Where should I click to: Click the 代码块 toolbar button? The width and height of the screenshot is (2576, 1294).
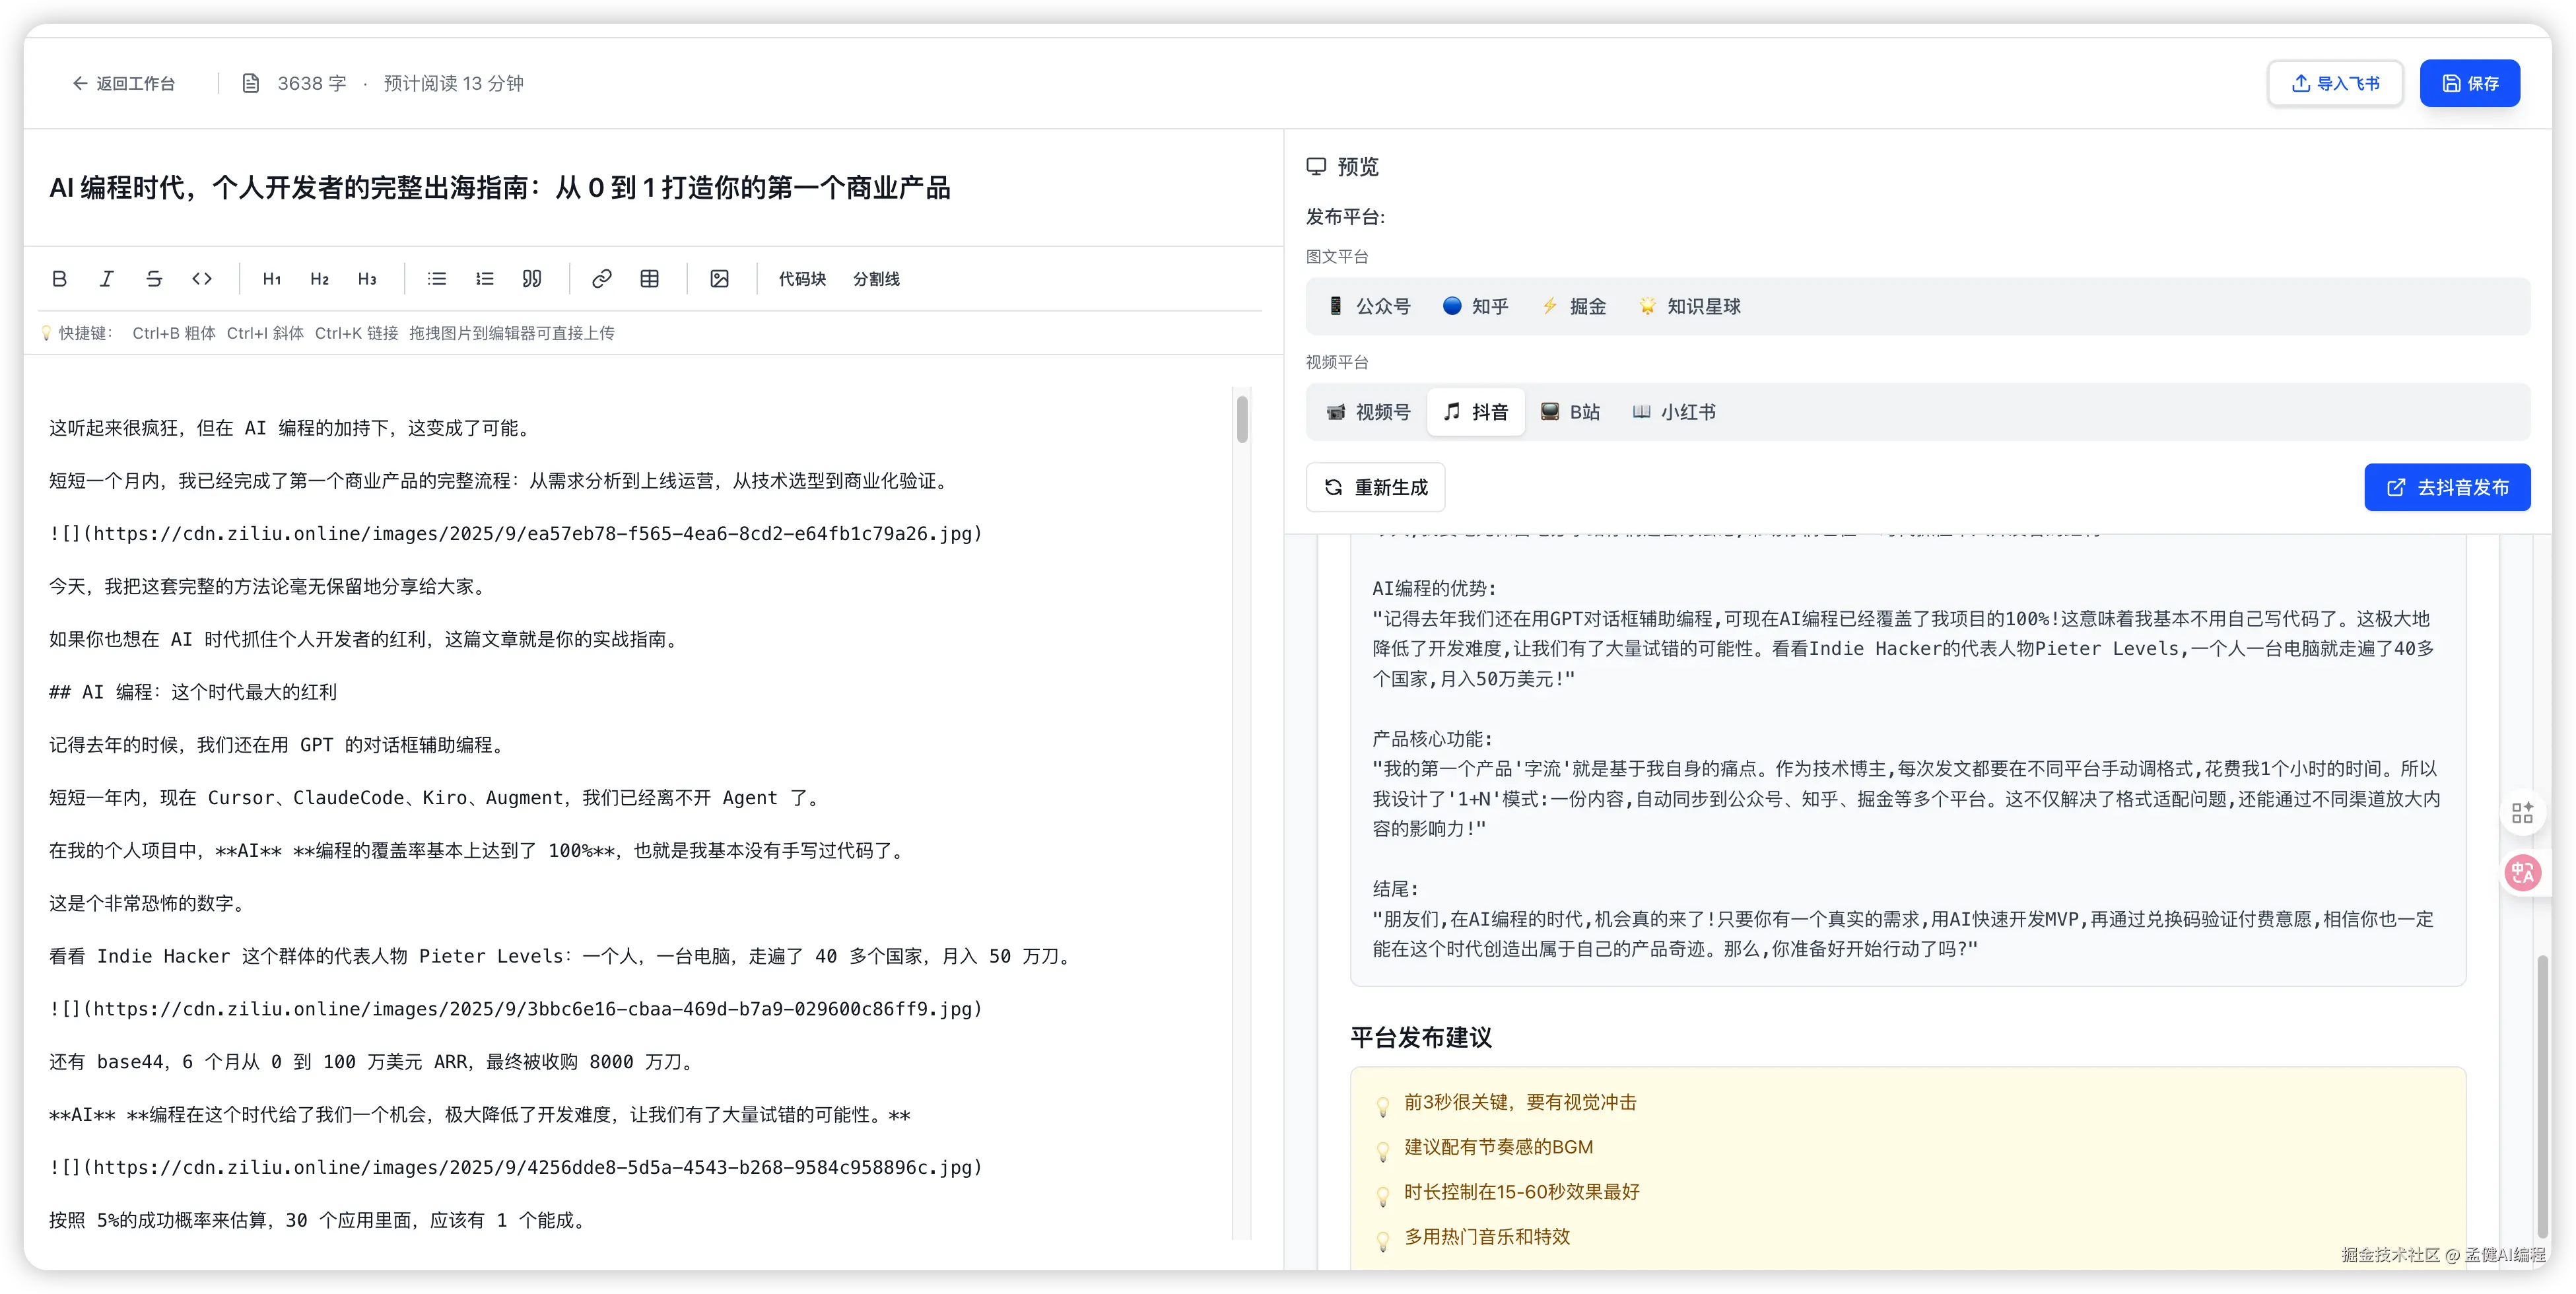802,279
